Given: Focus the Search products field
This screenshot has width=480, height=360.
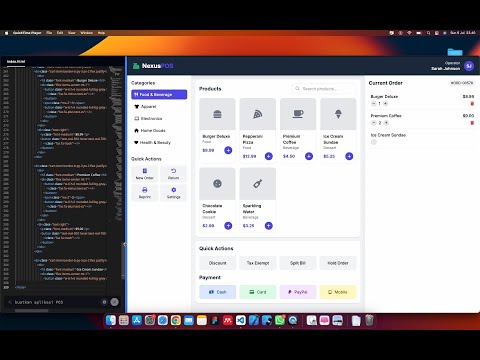Looking at the screenshot, I should (324, 89).
